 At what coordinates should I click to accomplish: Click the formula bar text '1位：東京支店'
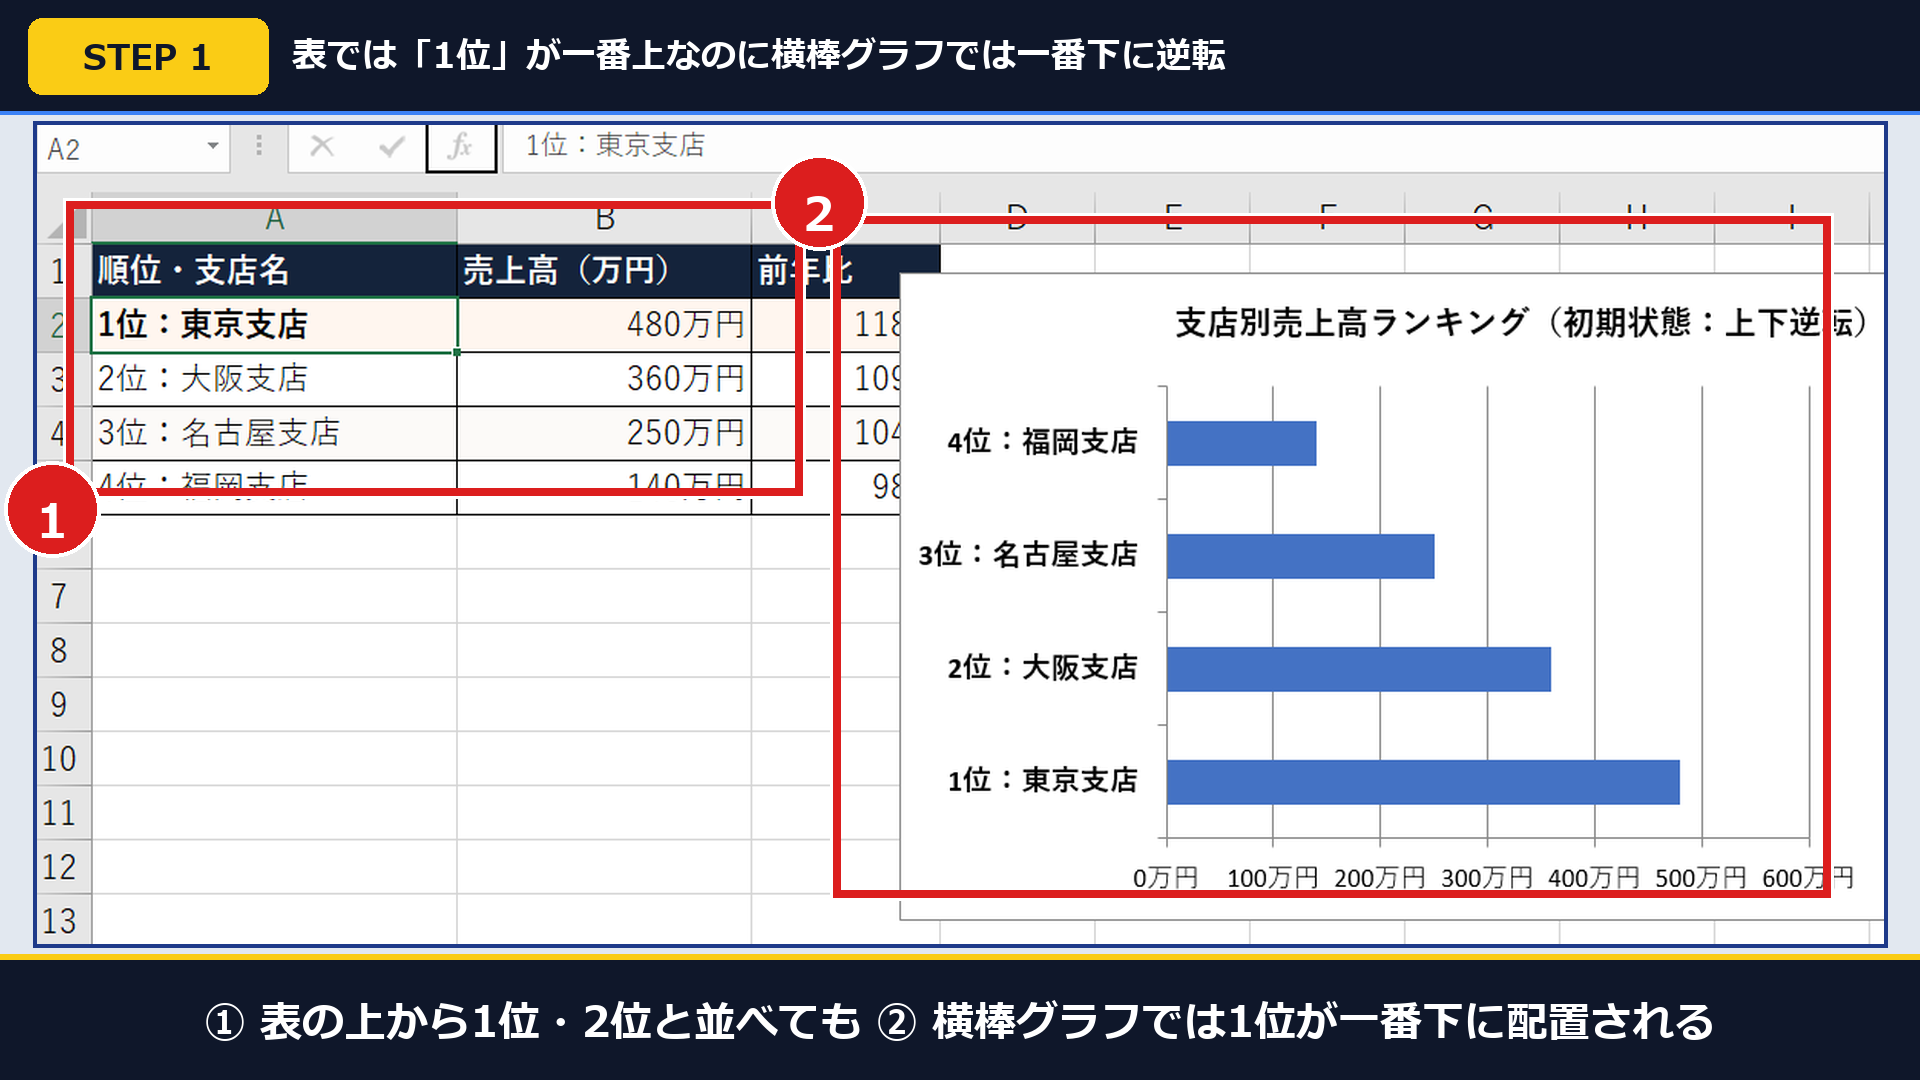coord(615,146)
